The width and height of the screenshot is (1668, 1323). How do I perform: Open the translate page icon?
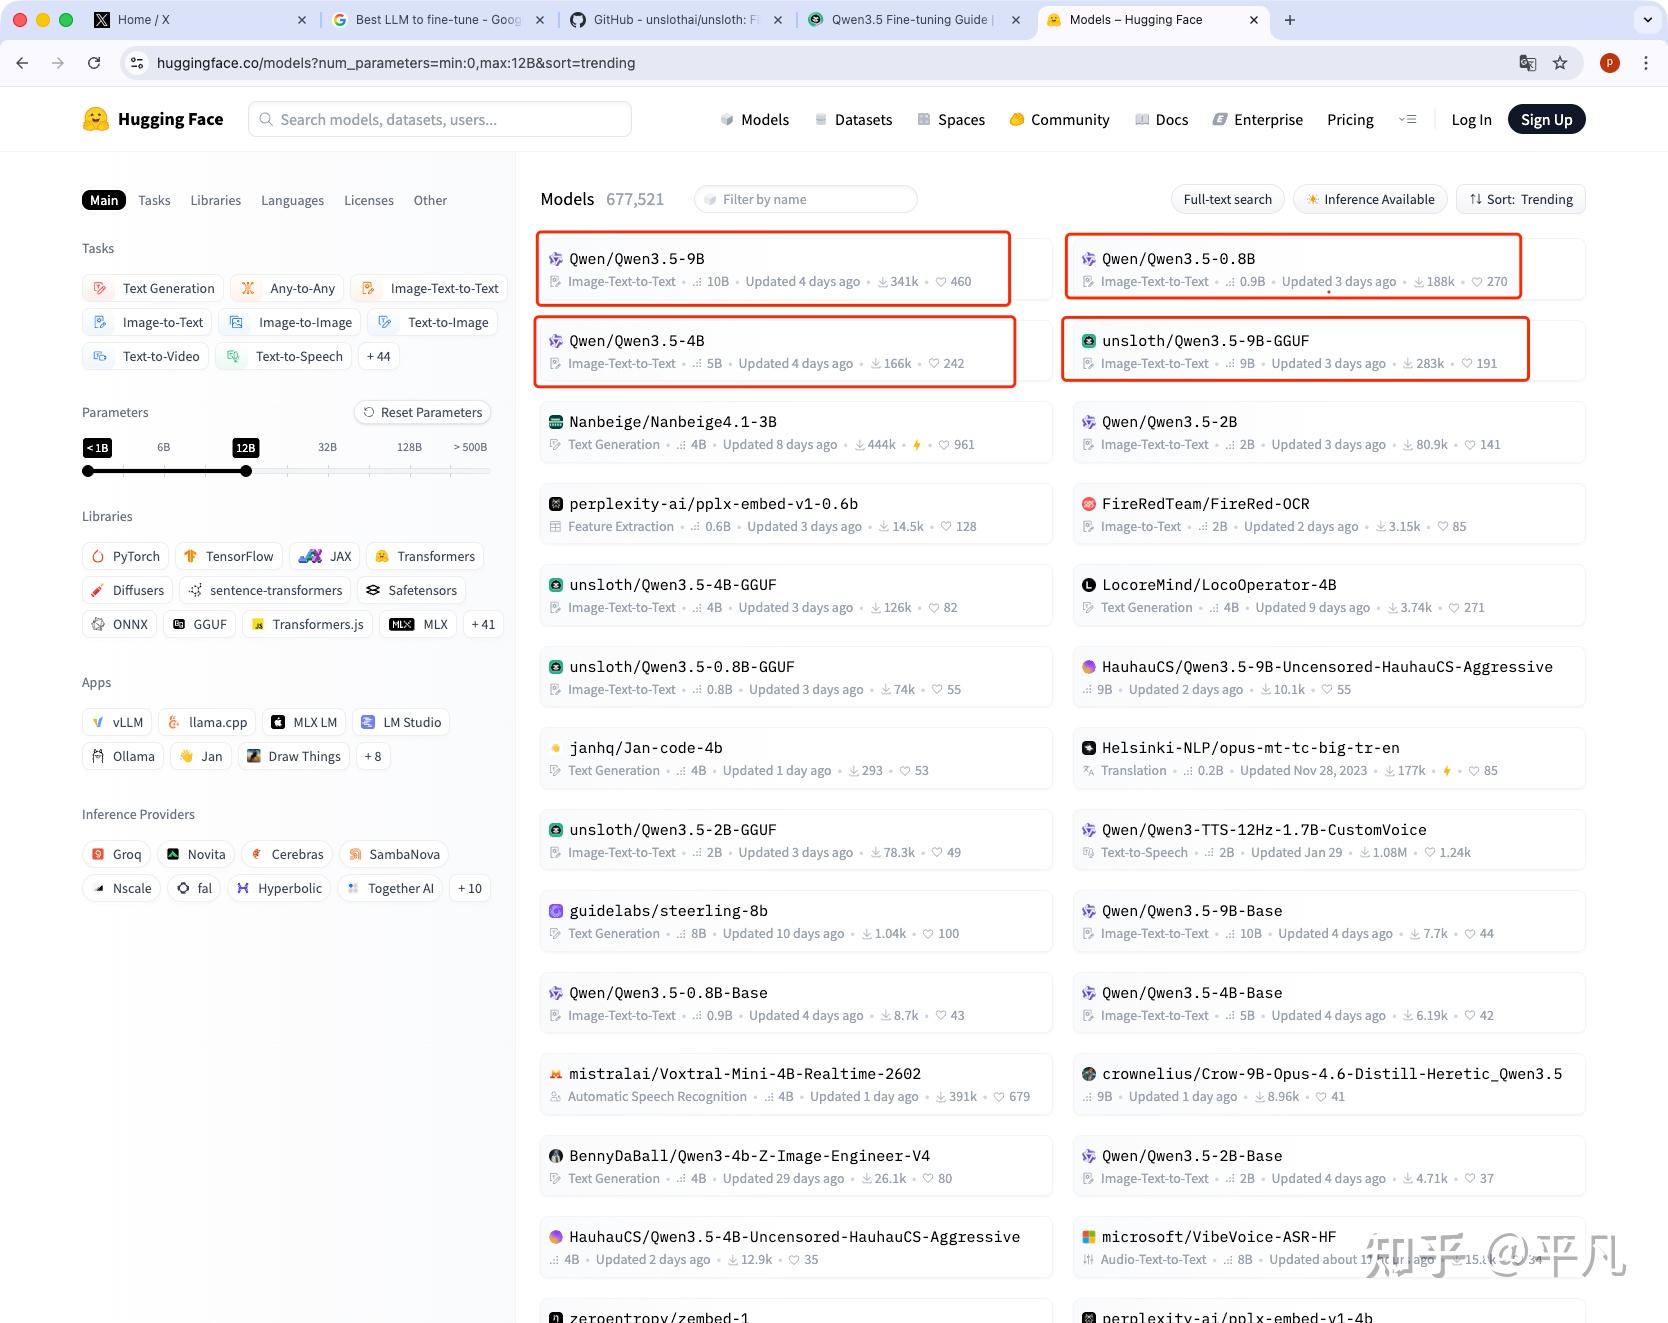[1528, 63]
